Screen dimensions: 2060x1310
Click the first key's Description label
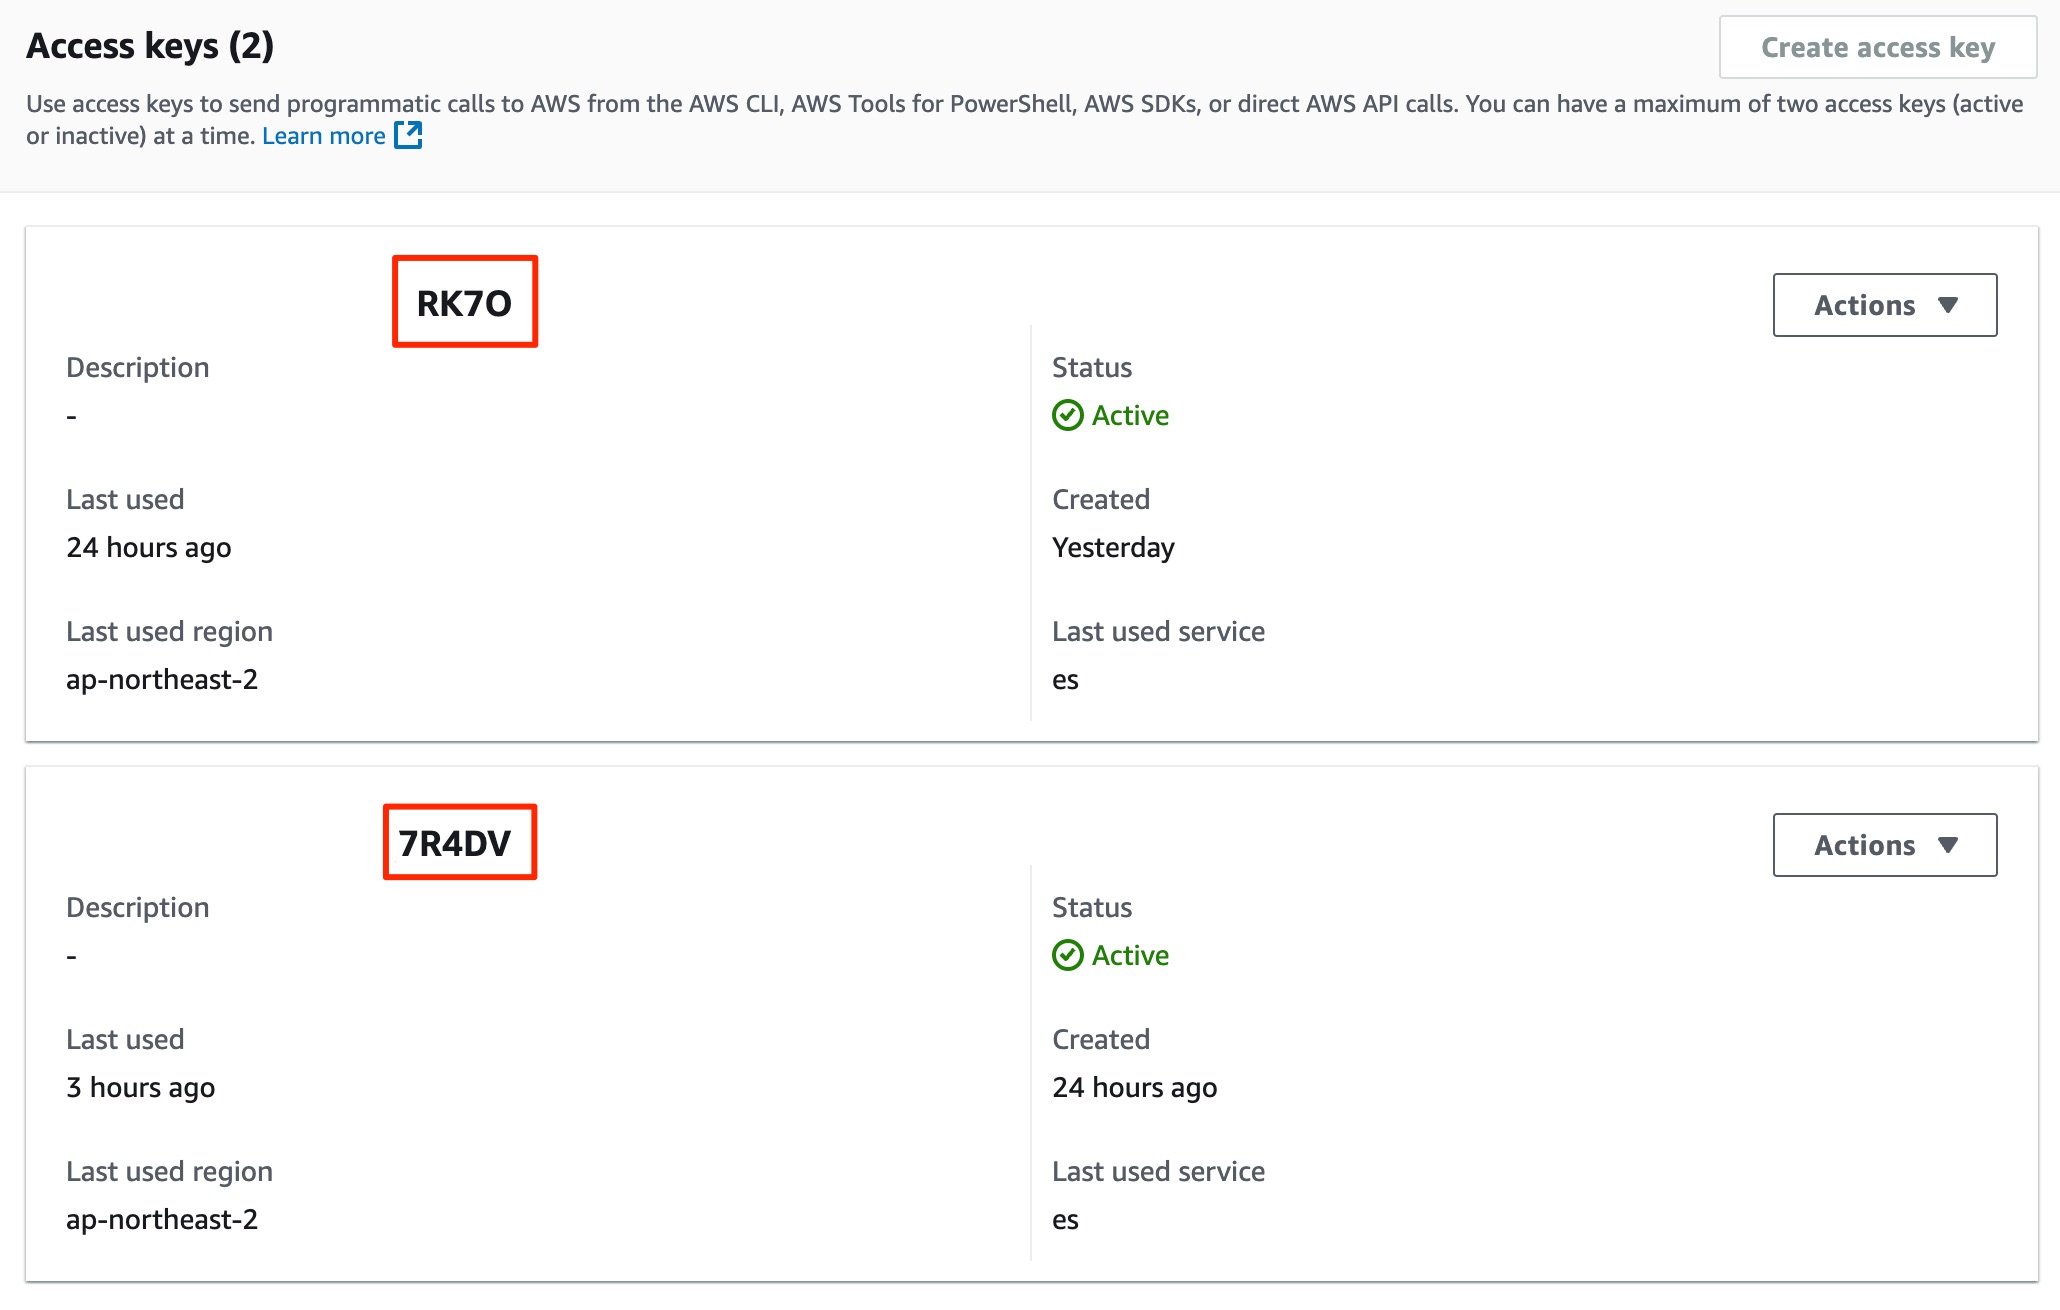pos(138,368)
